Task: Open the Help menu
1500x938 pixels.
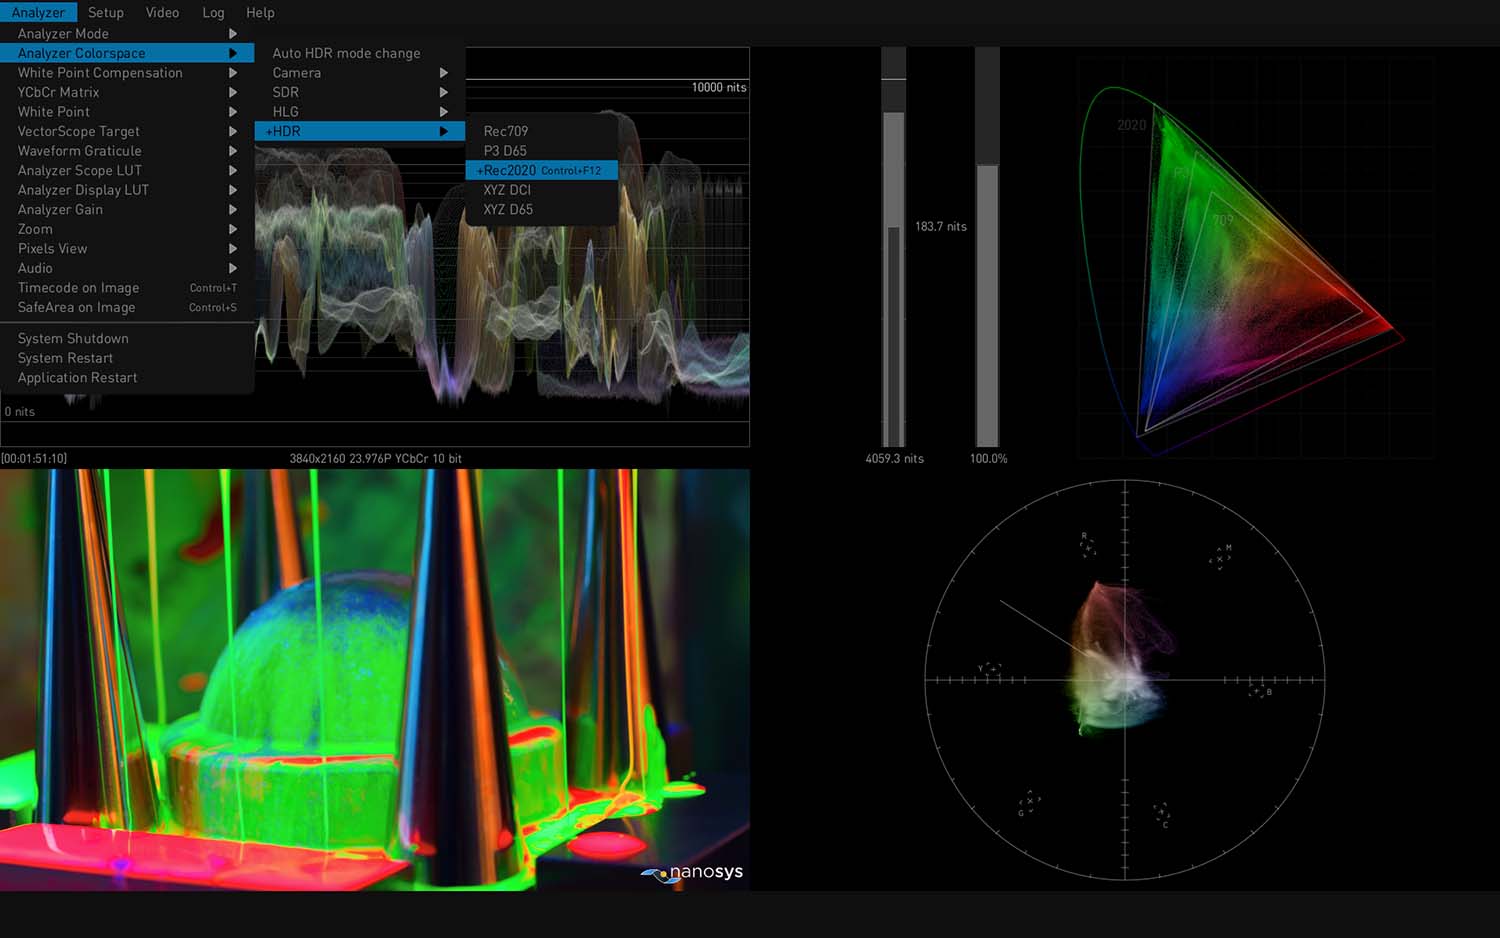Action: pyautogui.click(x=260, y=13)
